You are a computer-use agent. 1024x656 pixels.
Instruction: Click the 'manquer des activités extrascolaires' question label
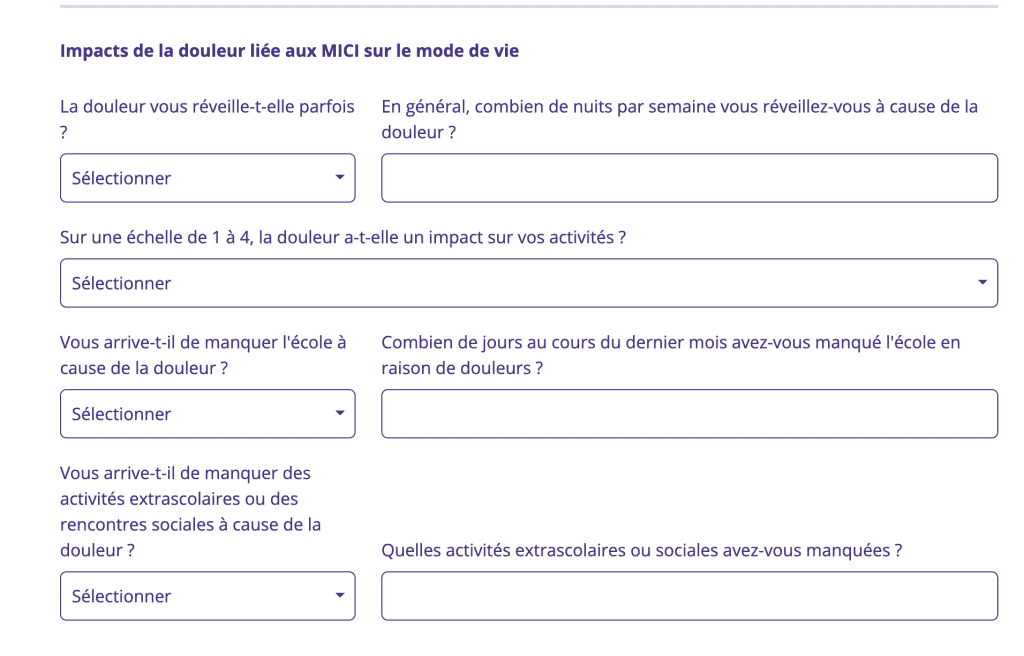click(x=191, y=512)
